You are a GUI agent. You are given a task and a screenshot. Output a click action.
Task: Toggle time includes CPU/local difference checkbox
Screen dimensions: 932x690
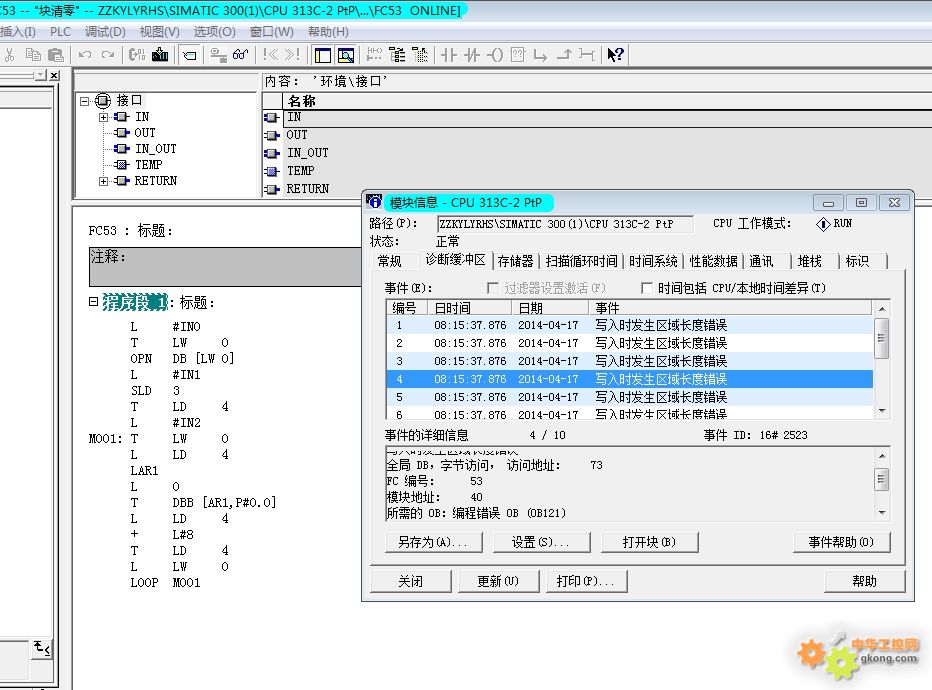(647, 288)
